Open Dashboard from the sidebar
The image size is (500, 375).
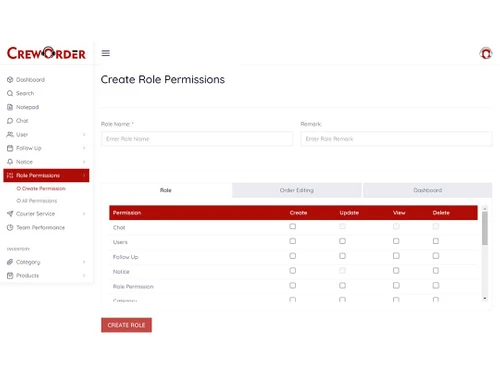[x=30, y=80]
